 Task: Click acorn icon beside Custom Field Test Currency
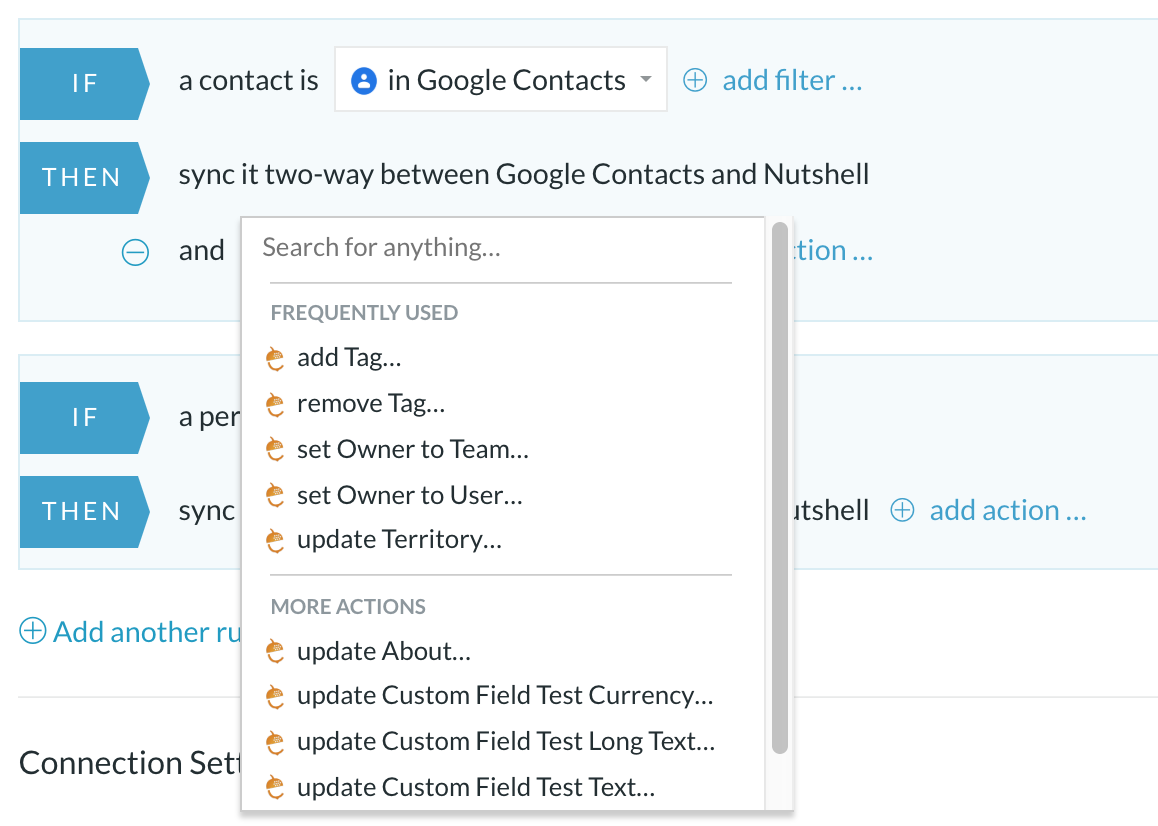(x=275, y=697)
